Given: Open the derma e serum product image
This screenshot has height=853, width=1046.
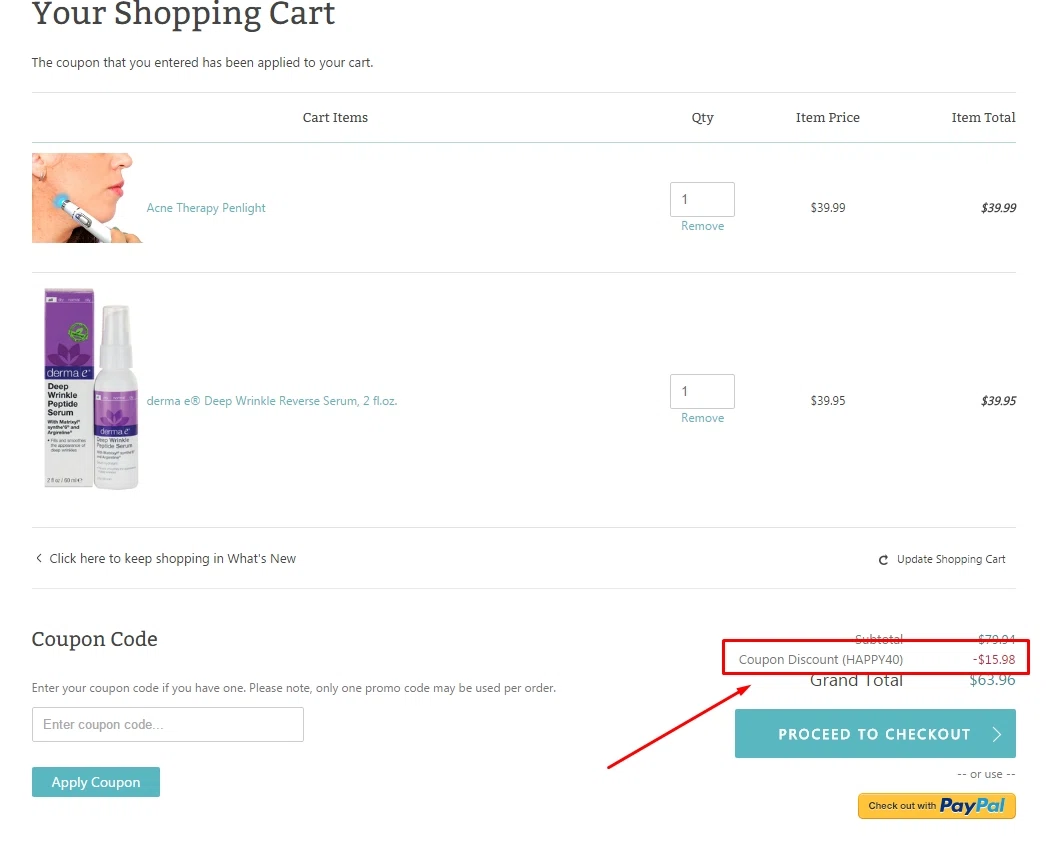Looking at the screenshot, I should [91, 389].
